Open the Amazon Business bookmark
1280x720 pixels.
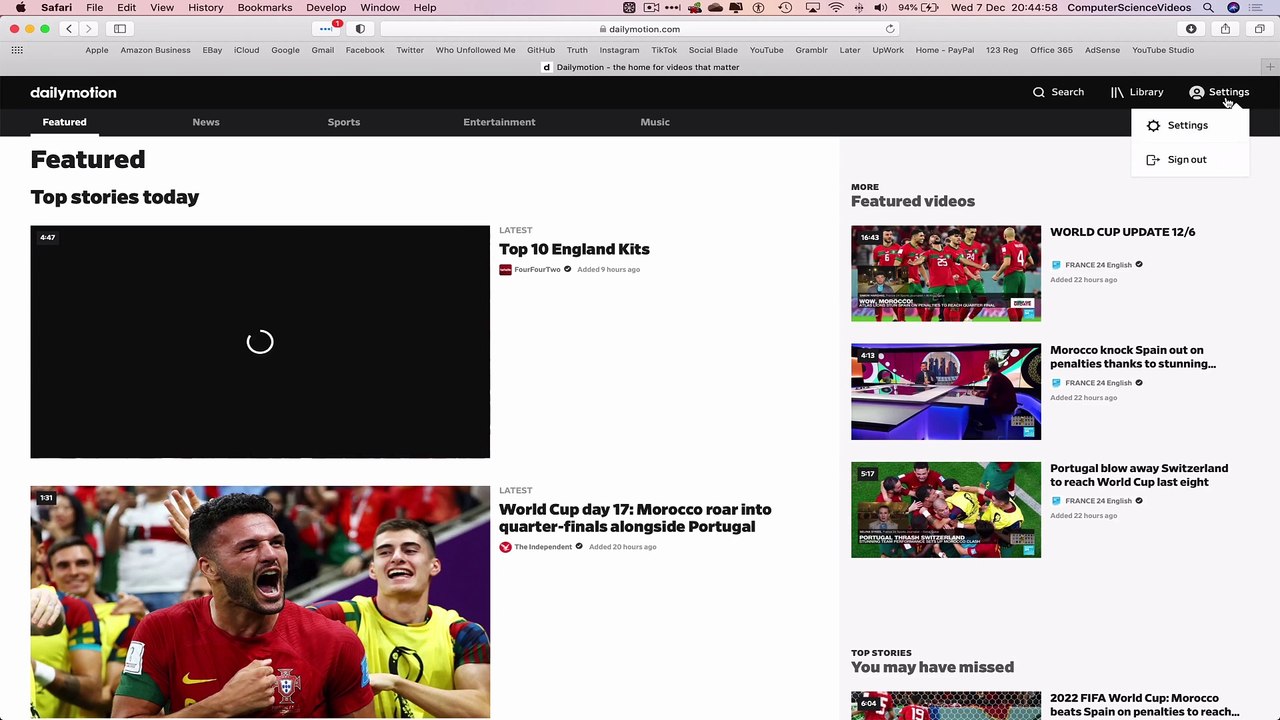[x=156, y=50]
